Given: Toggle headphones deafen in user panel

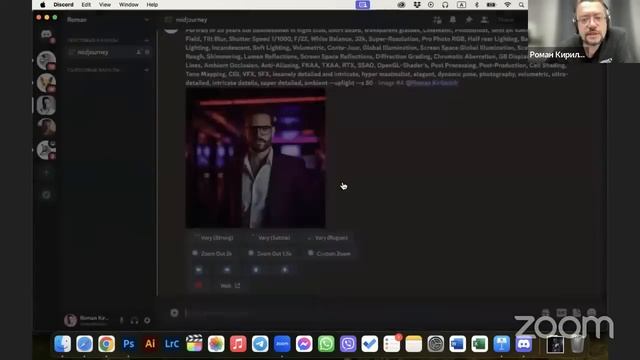Looking at the screenshot, I should tap(134, 320).
